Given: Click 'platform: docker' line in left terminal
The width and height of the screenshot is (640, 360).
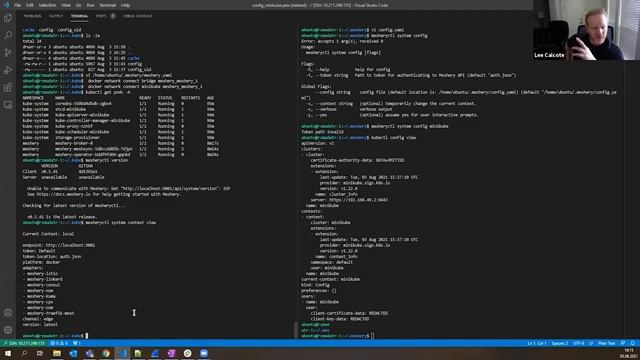Looking at the screenshot, I should (x=41, y=262).
